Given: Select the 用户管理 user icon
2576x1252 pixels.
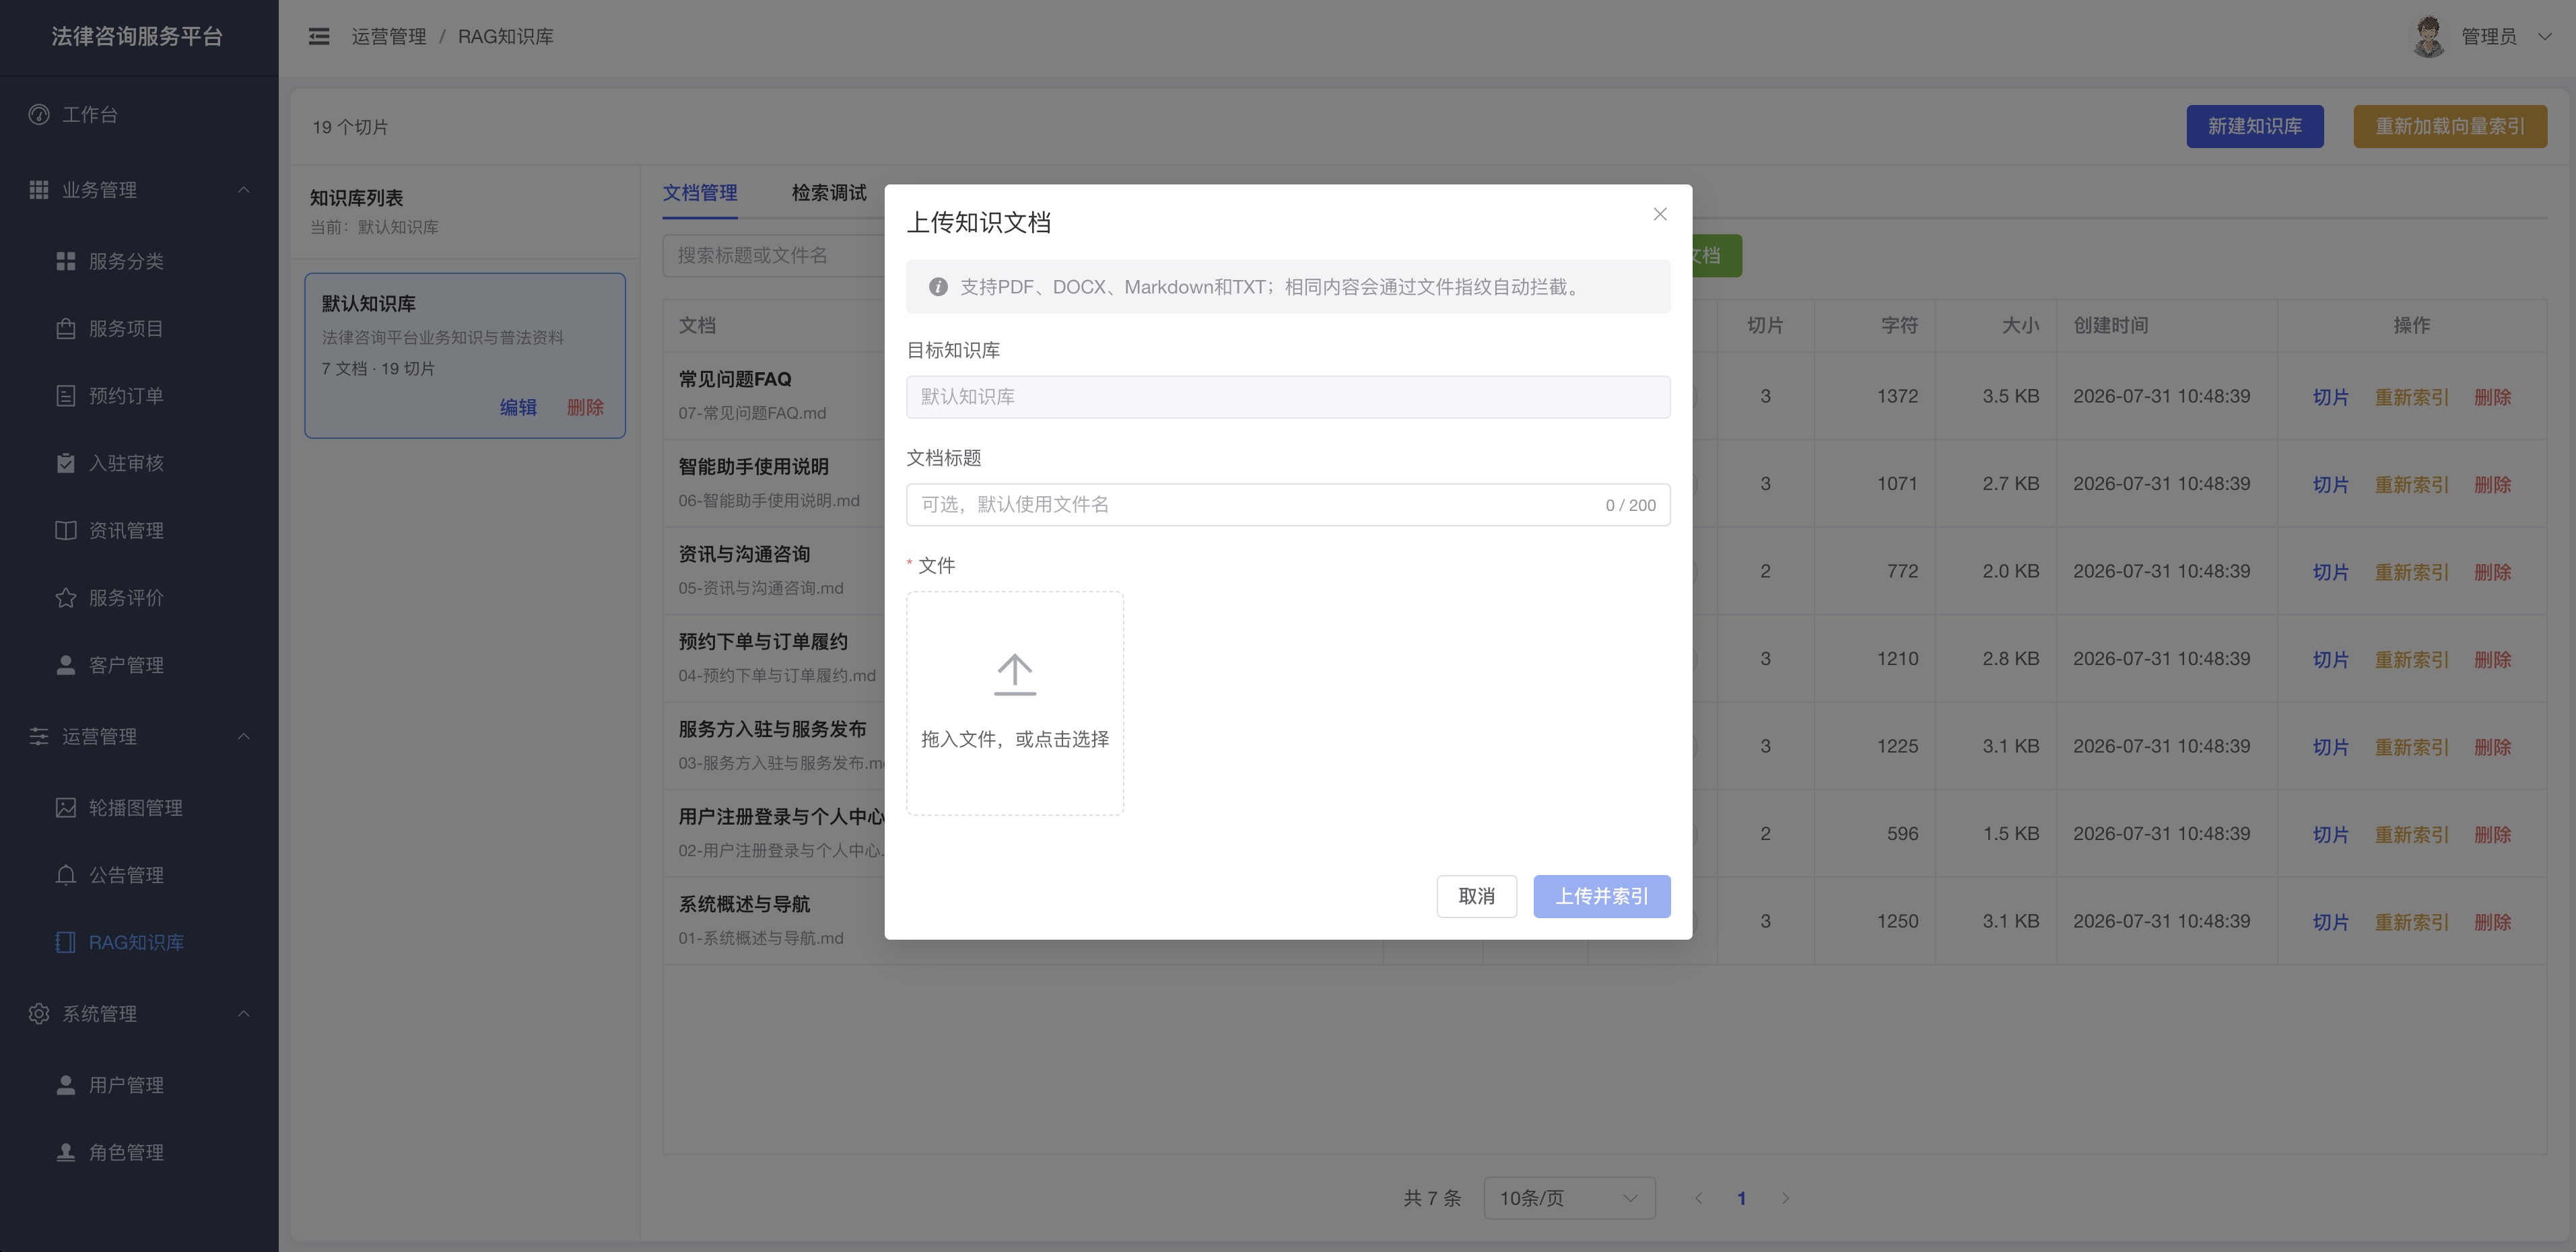Looking at the screenshot, I should (66, 1085).
